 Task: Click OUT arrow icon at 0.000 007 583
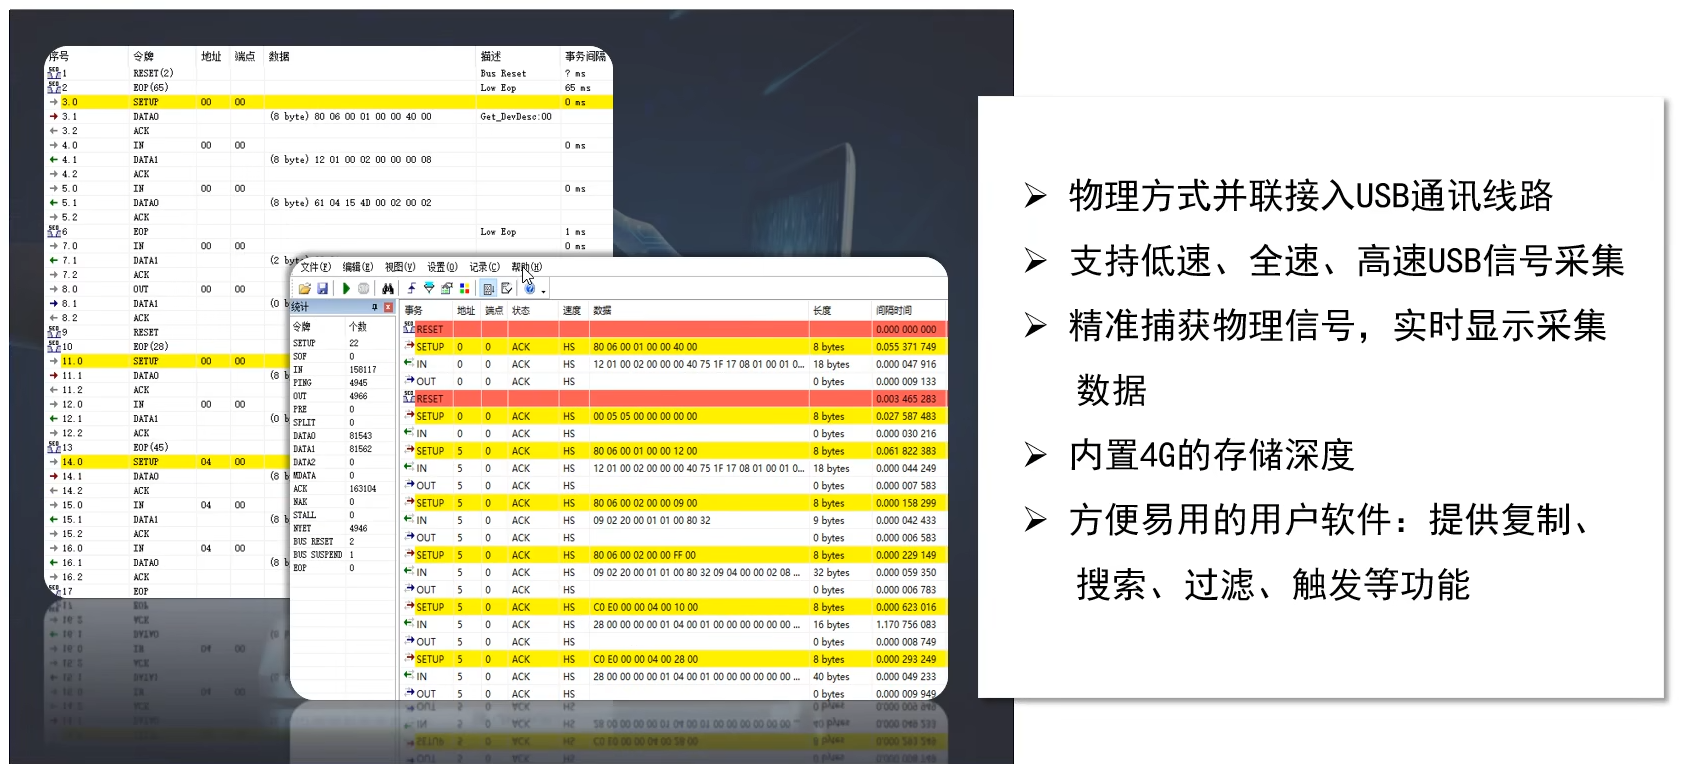coord(410,485)
